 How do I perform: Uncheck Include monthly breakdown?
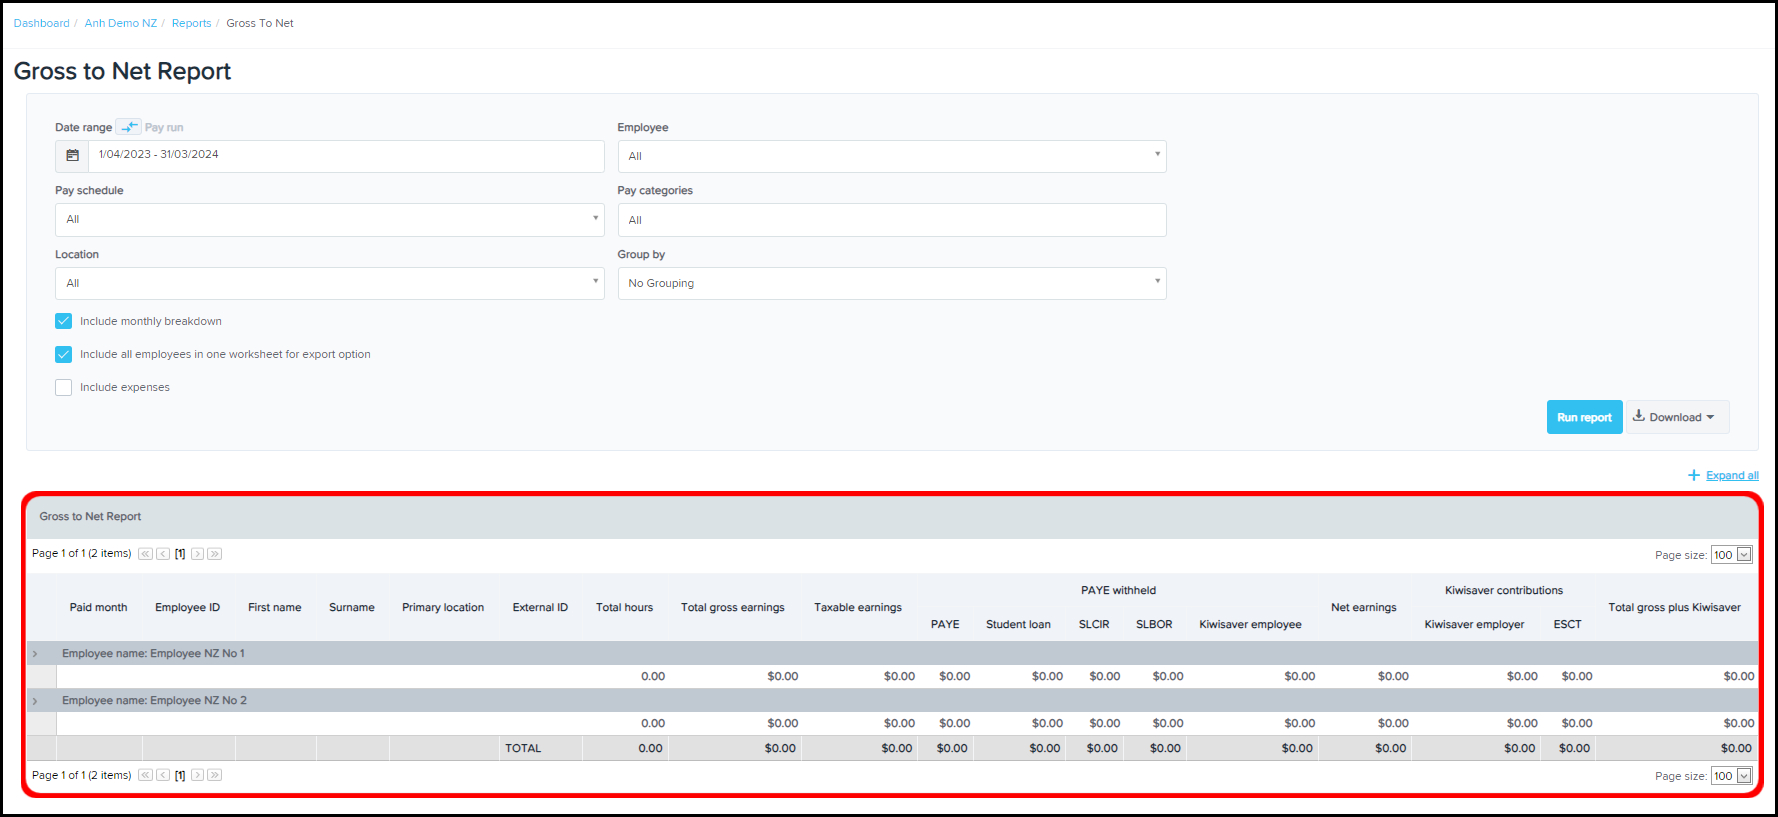(x=64, y=321)
